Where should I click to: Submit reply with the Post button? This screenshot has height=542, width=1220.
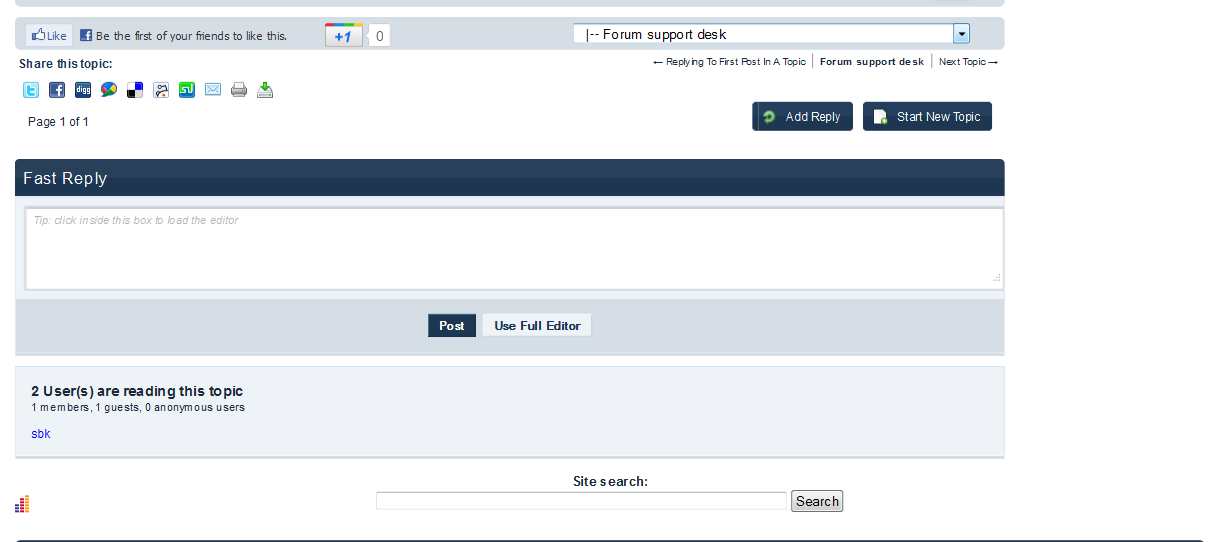pyautogui.click(x=452, y=326)
